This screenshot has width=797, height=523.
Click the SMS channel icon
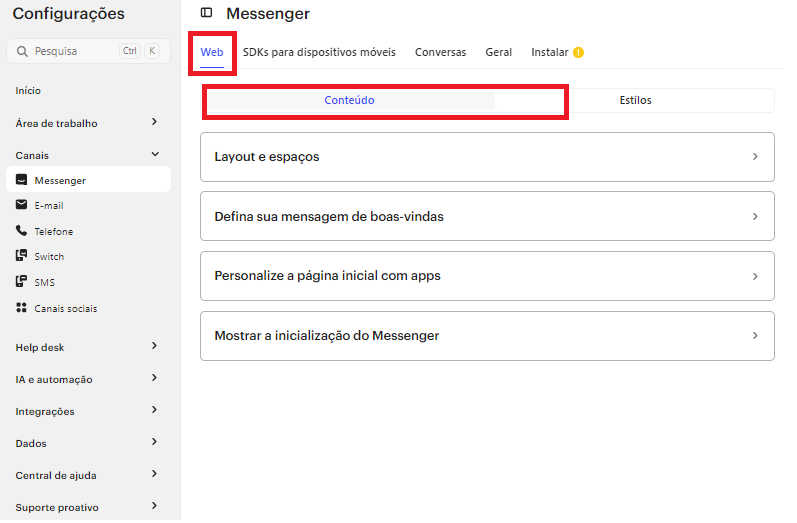pos(22,282)
